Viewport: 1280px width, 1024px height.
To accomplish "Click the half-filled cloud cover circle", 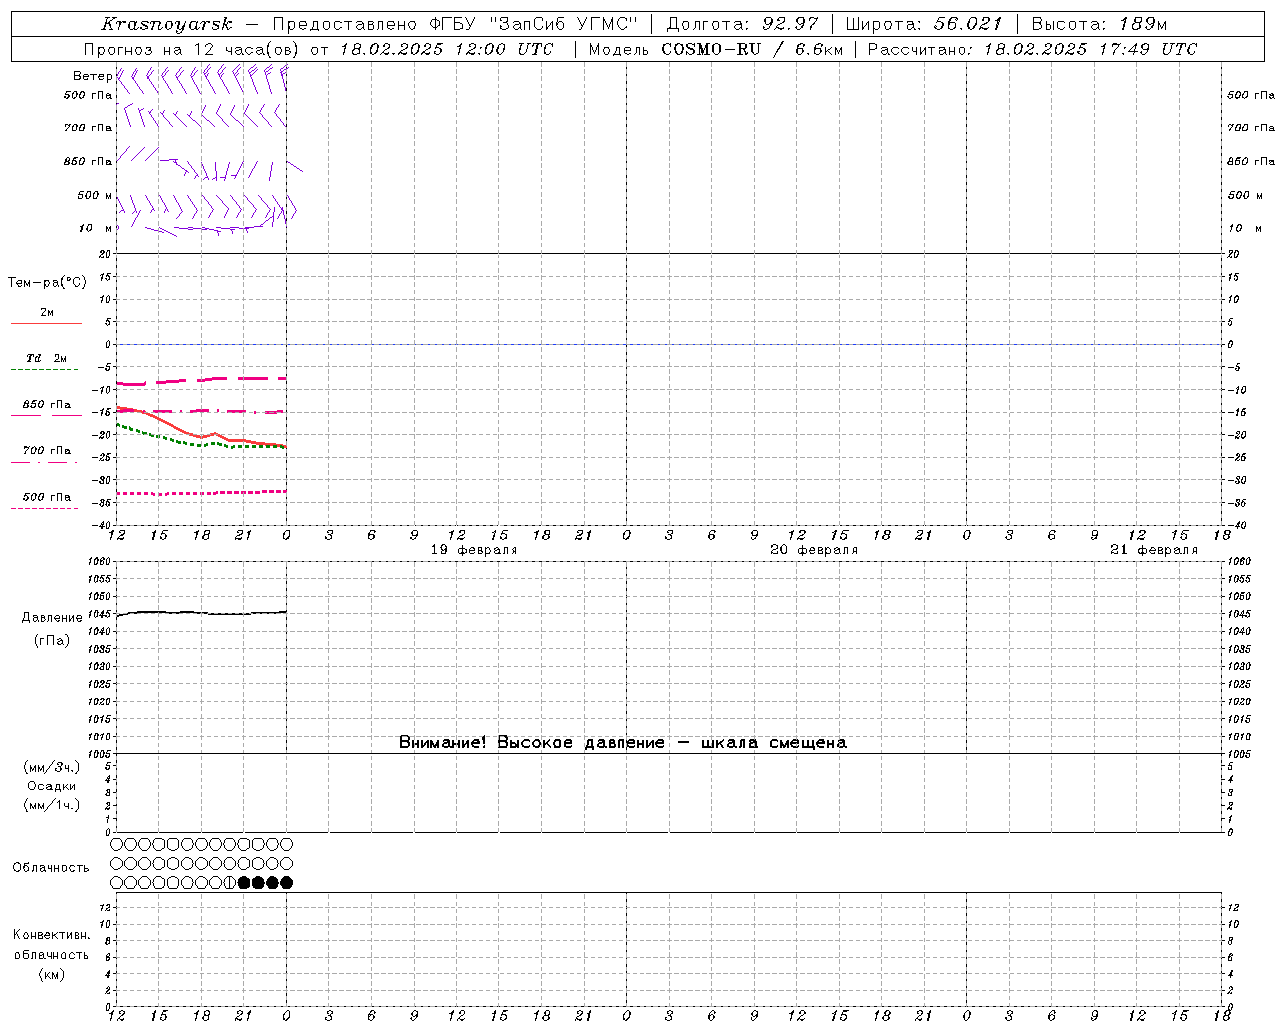I will point(230,883).
